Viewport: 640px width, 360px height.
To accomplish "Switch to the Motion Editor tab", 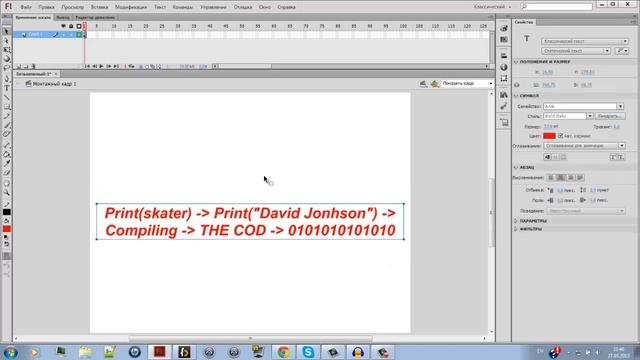I will (x=95, y=18).
